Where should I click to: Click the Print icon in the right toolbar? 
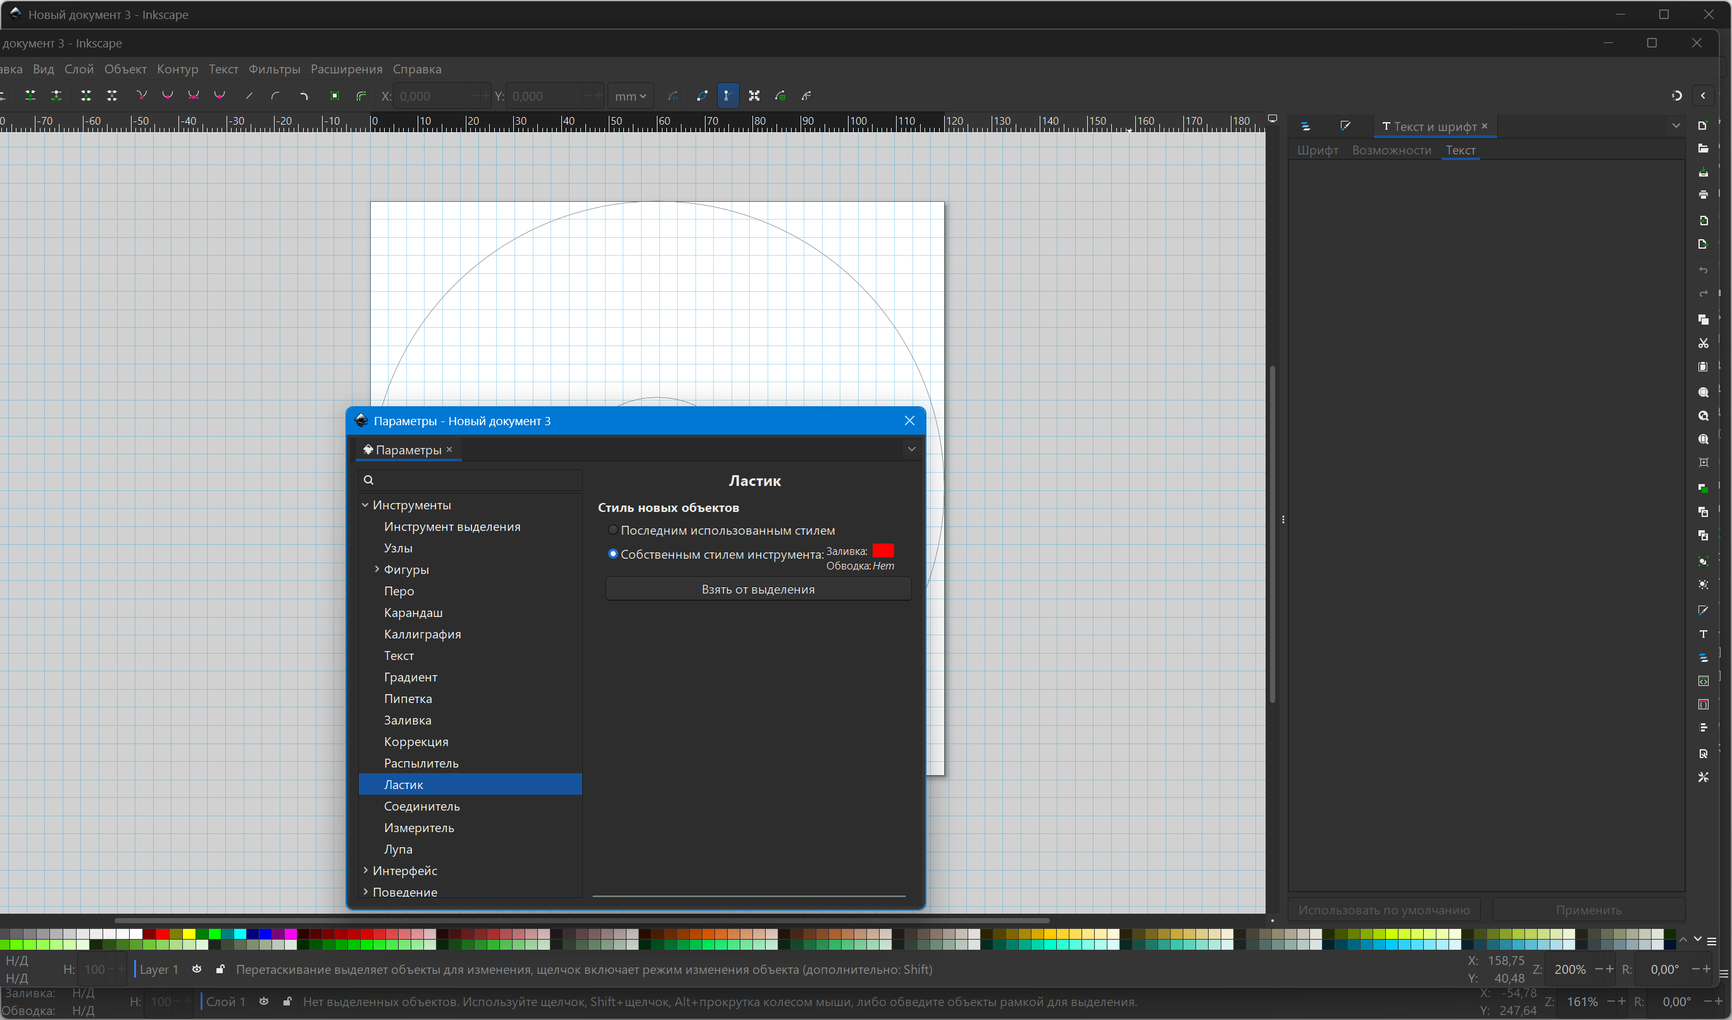pos(1703,195)
